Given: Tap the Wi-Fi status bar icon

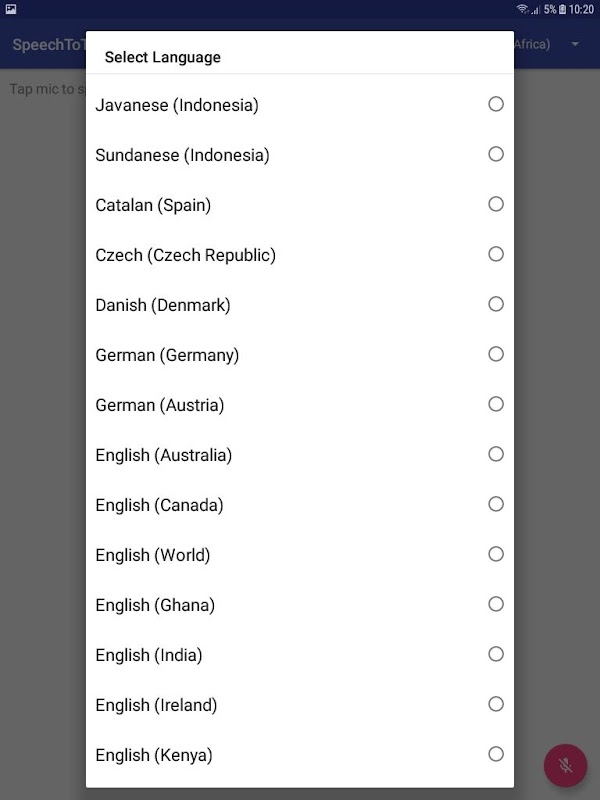Looking at the screenshot, I should click(522, 9).
